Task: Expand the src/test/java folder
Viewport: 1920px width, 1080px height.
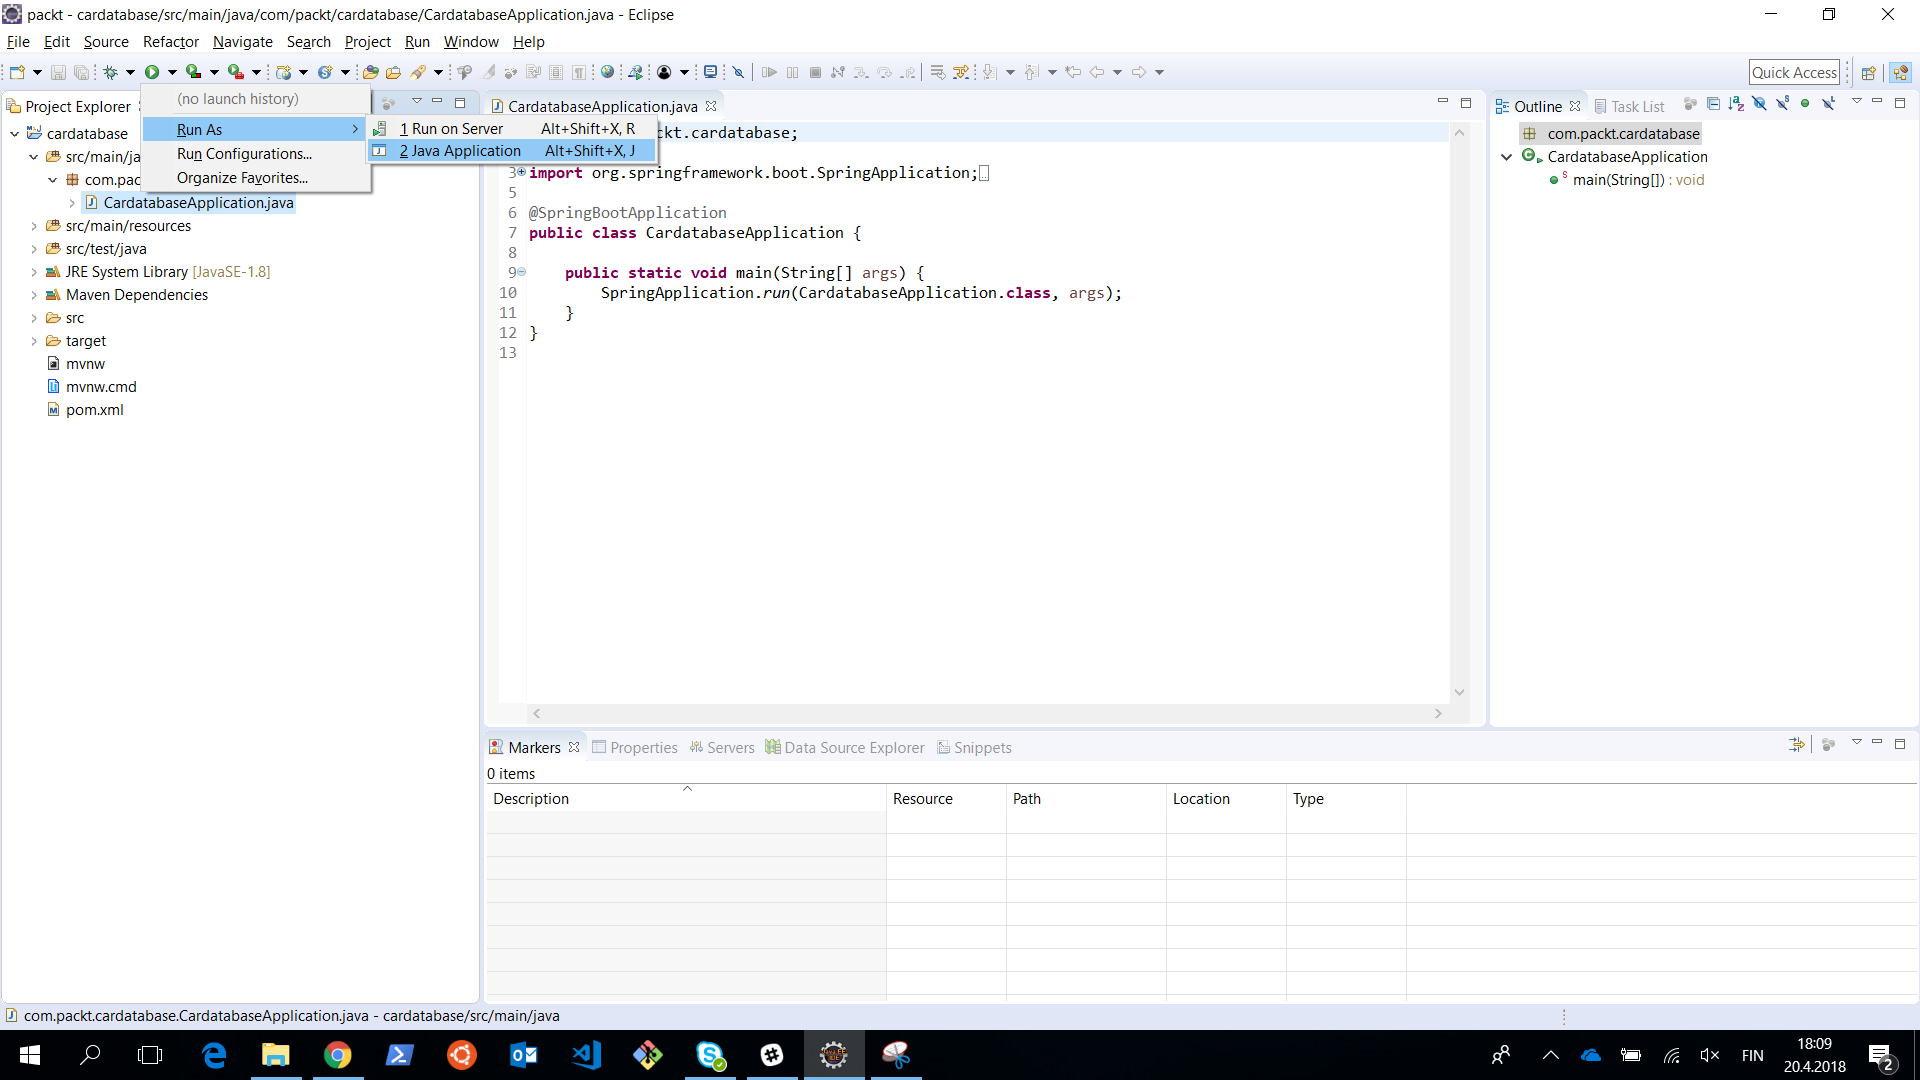Action: 34,249
